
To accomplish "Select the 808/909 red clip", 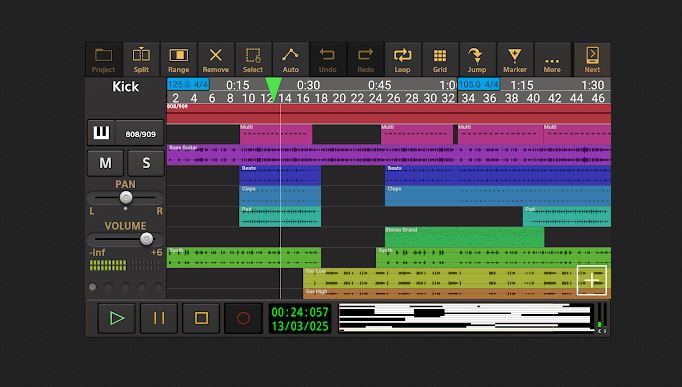I will (389, 114).
